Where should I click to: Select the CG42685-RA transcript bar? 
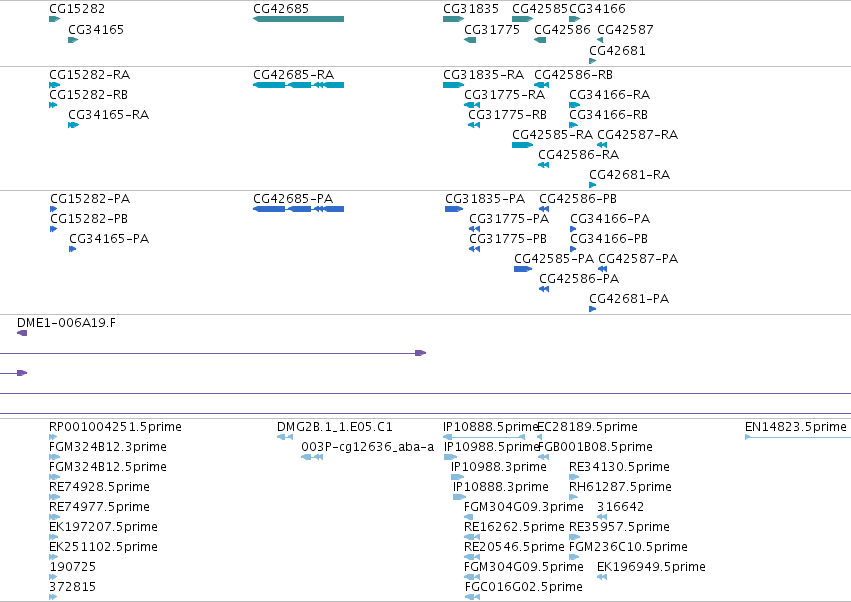click(x=299, y=85)
